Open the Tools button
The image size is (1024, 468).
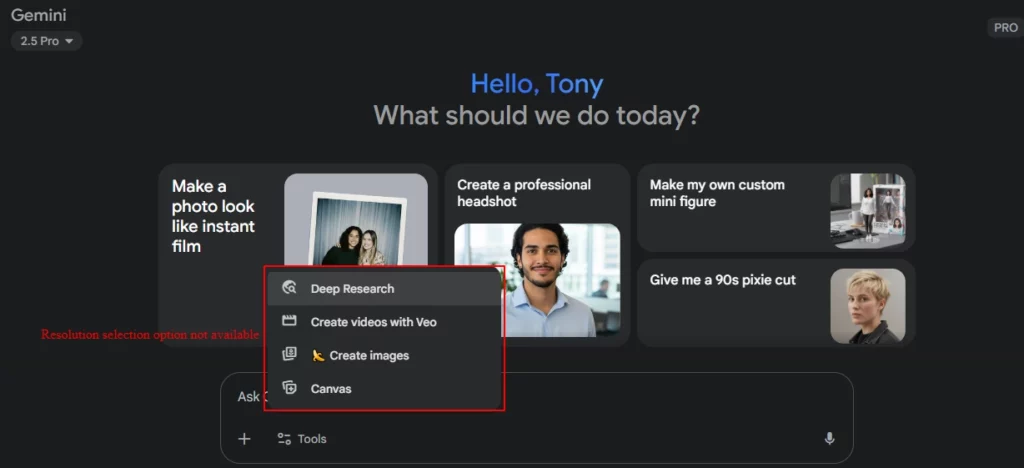pos(302,439)
